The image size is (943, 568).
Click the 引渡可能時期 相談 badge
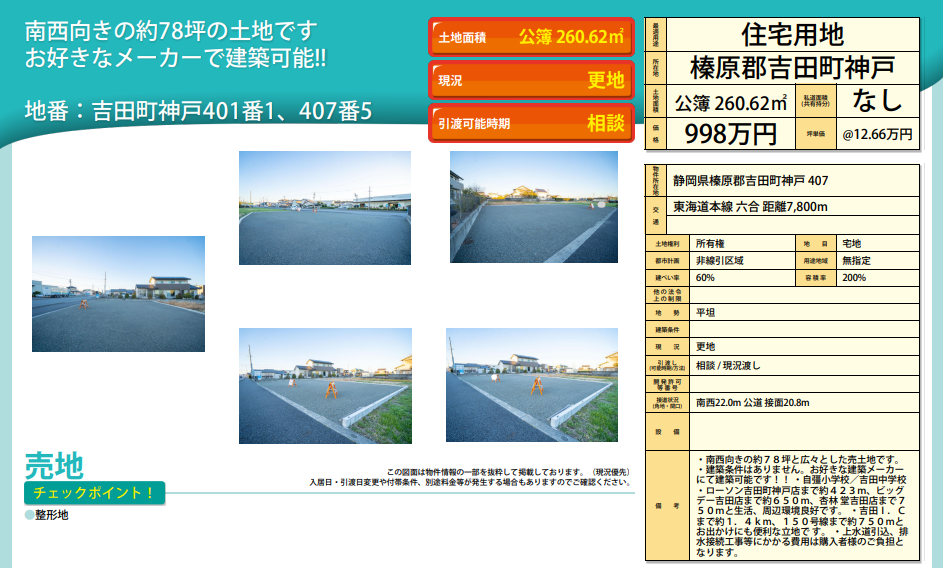[x=531, y=123]
